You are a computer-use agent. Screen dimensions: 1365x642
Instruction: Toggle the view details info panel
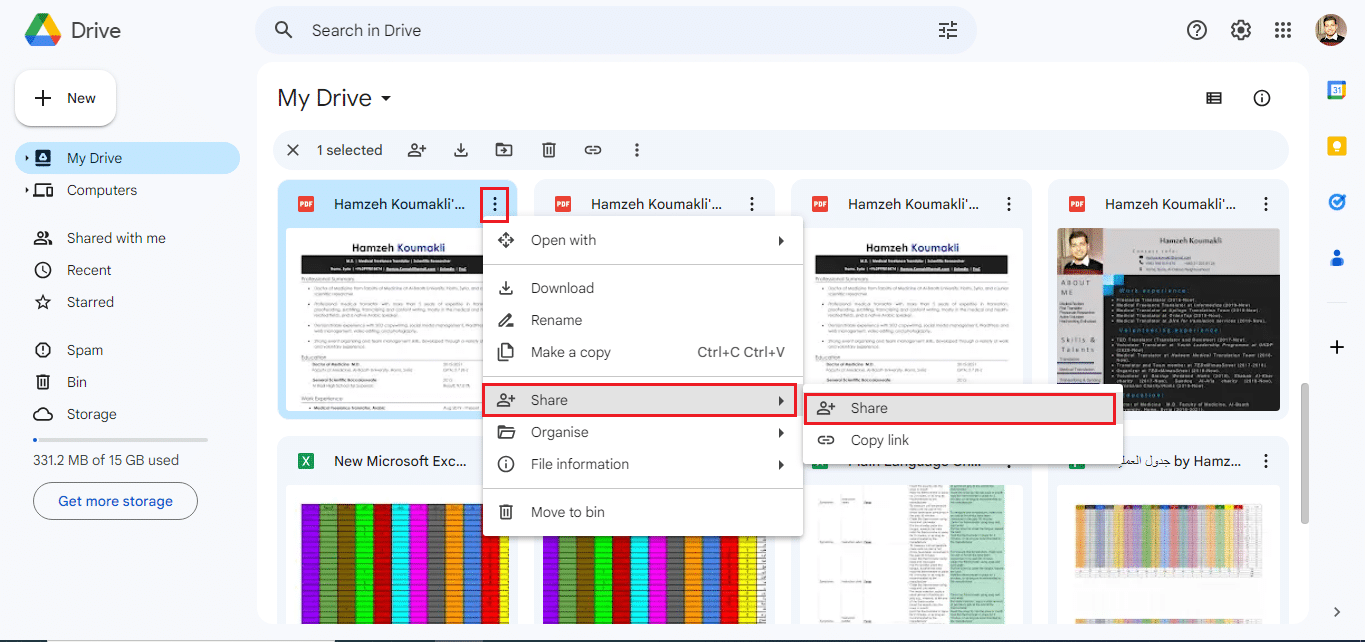click(1262, 98)
